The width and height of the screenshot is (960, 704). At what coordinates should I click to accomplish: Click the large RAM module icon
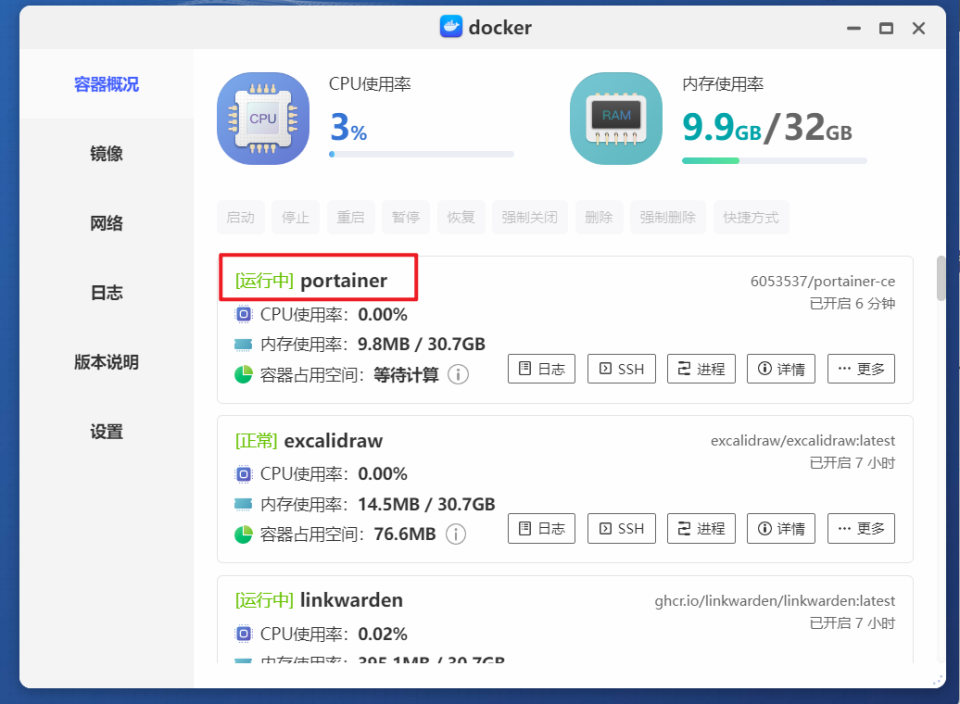click(616, 119)
